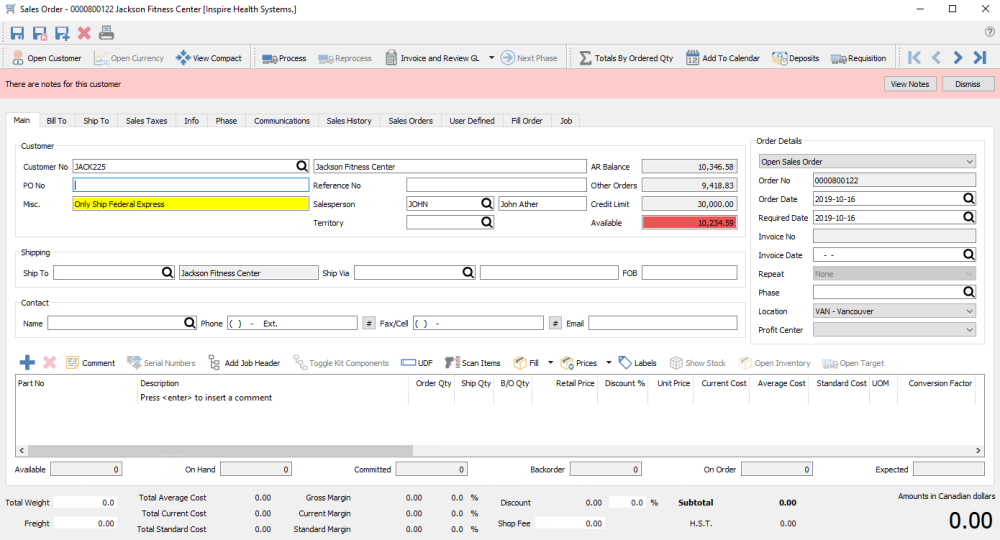This screenshot has height=540, width=1000.
Task: Click the Save icon in top toolbar
Action: [17, 33]
